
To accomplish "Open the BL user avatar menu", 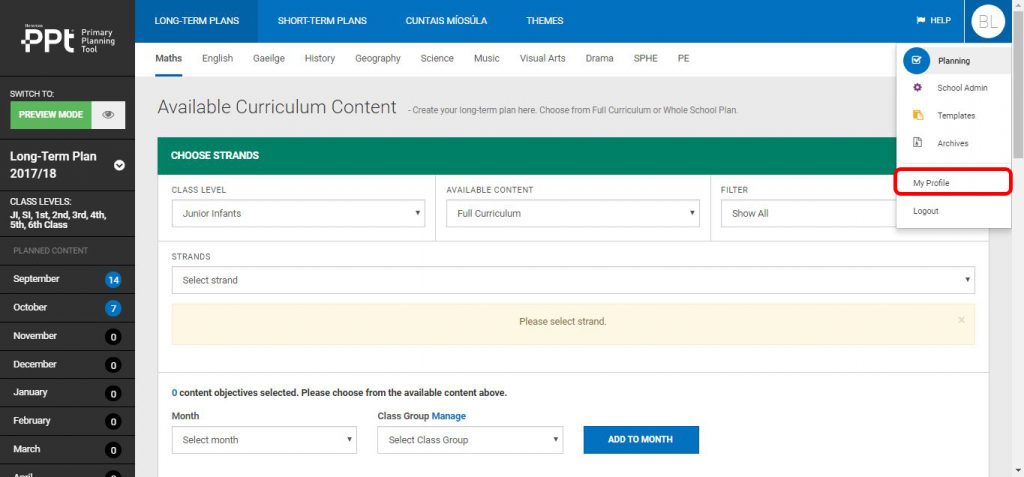I will click(988, 21).
